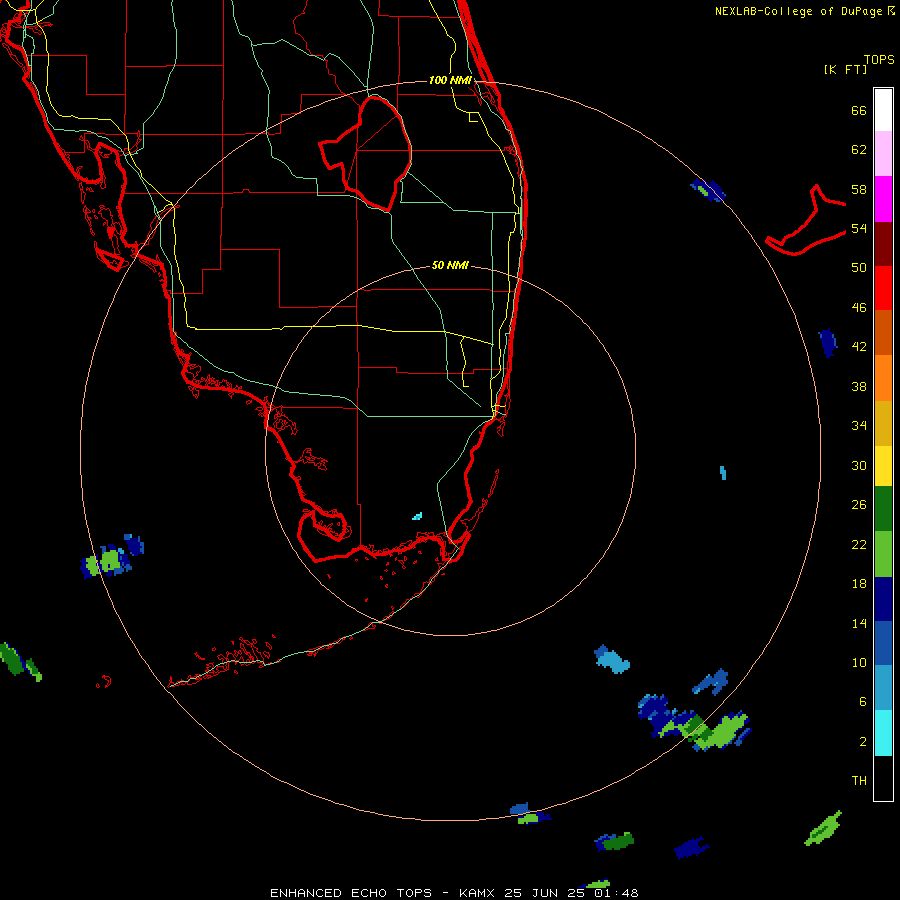Click the bright orange 38 kft swatch

coord(883,378)
